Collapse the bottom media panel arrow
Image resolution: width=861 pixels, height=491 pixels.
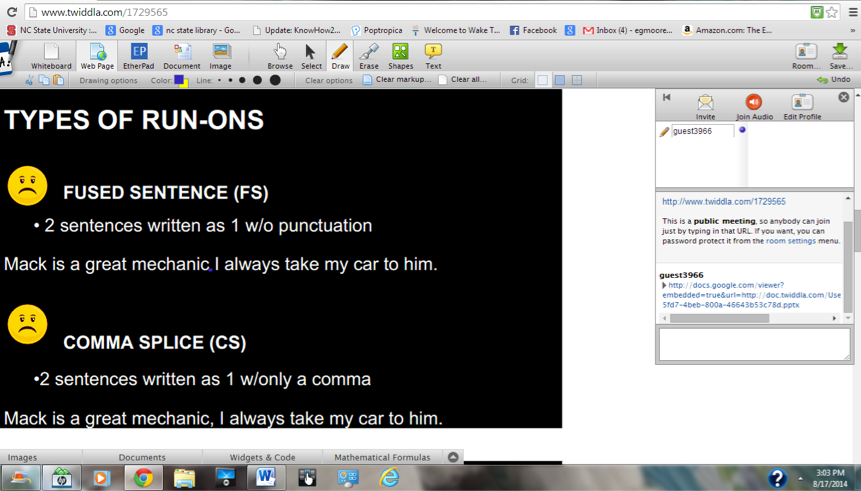pos(453,457)
